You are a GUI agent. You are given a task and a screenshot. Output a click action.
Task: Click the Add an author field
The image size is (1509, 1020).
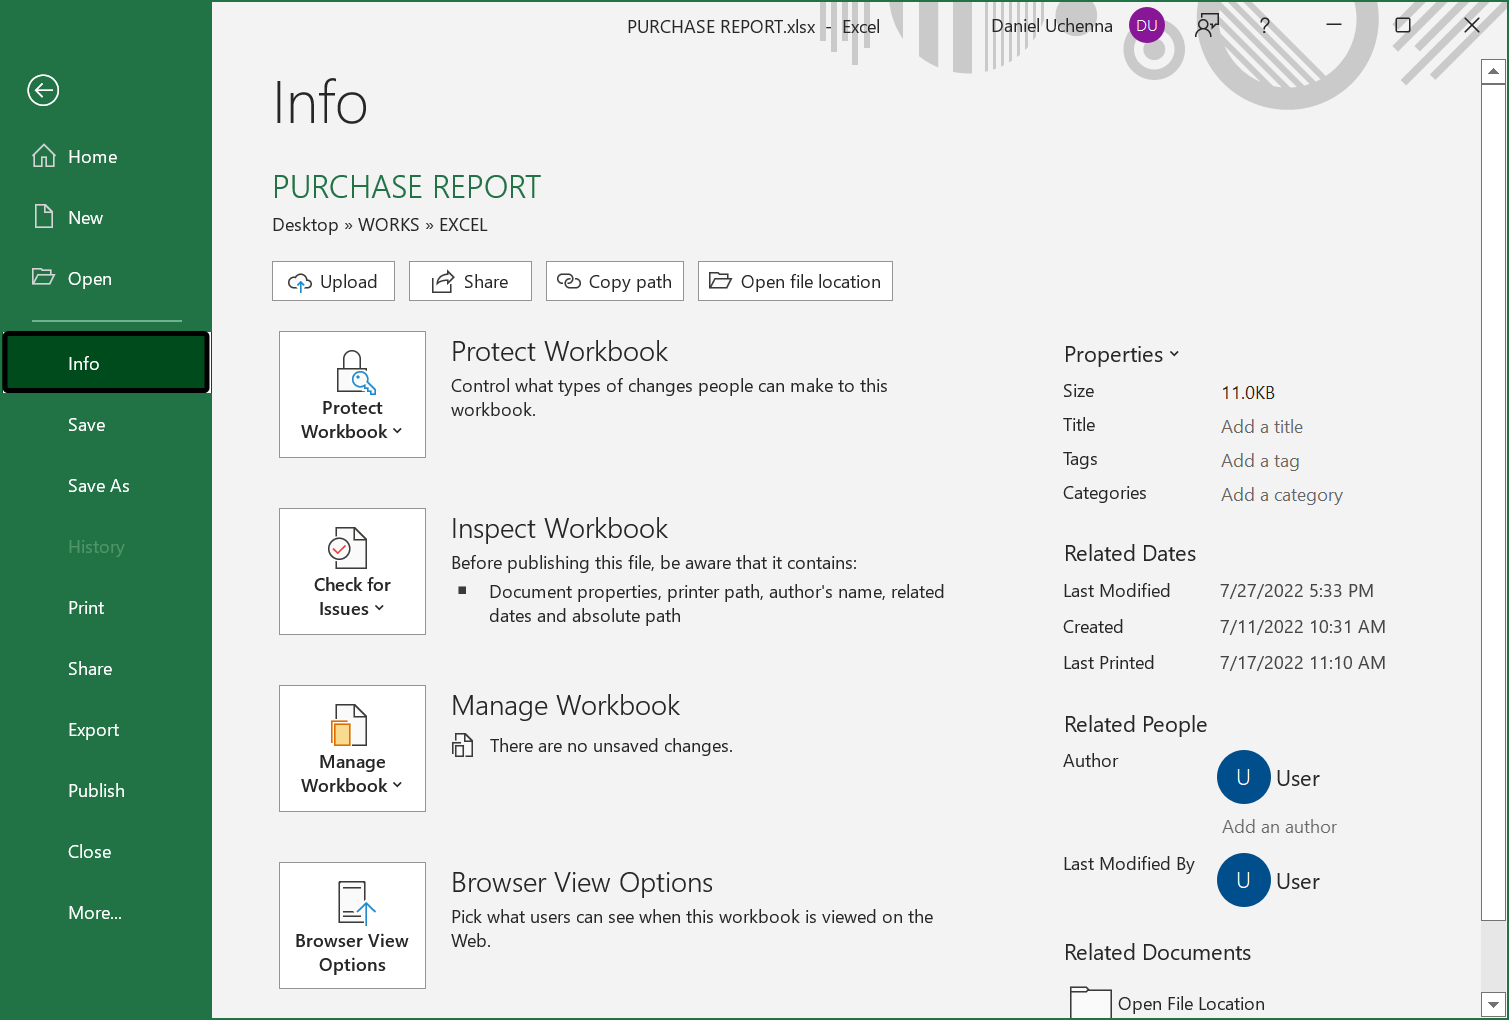point(1279,827)
